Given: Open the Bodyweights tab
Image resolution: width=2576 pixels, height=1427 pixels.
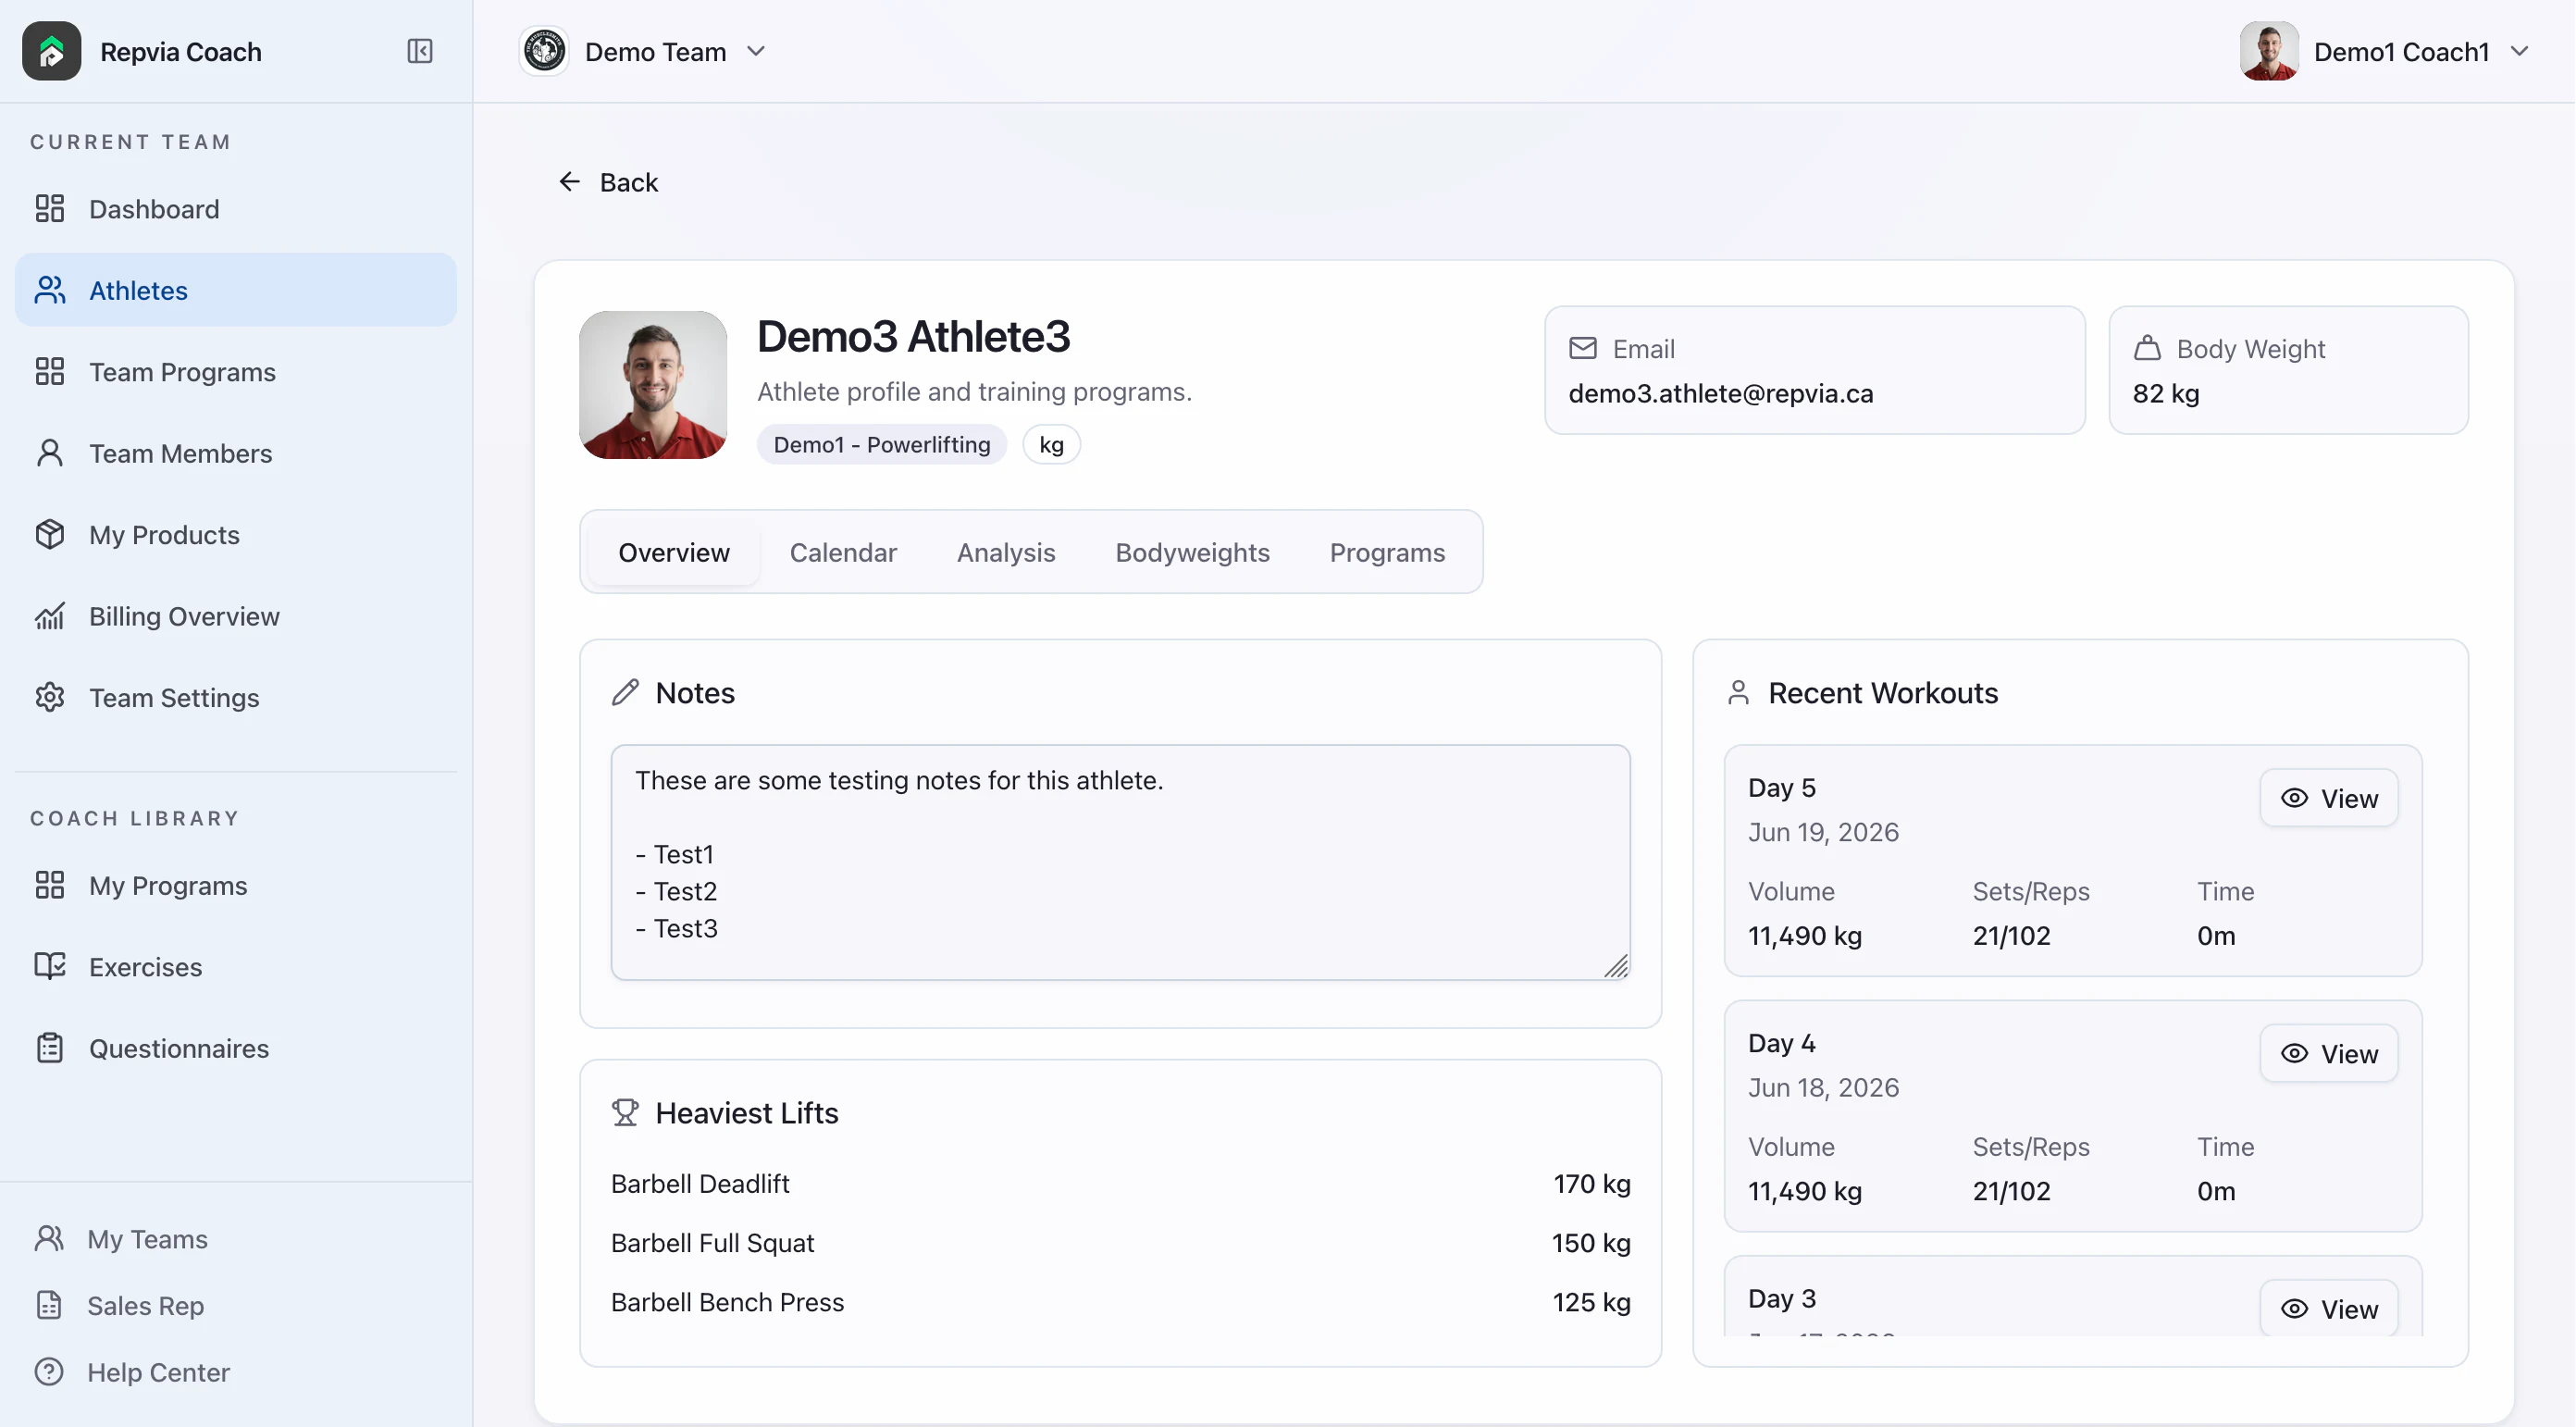Looking at the screenshot, I should point(1193,553).
